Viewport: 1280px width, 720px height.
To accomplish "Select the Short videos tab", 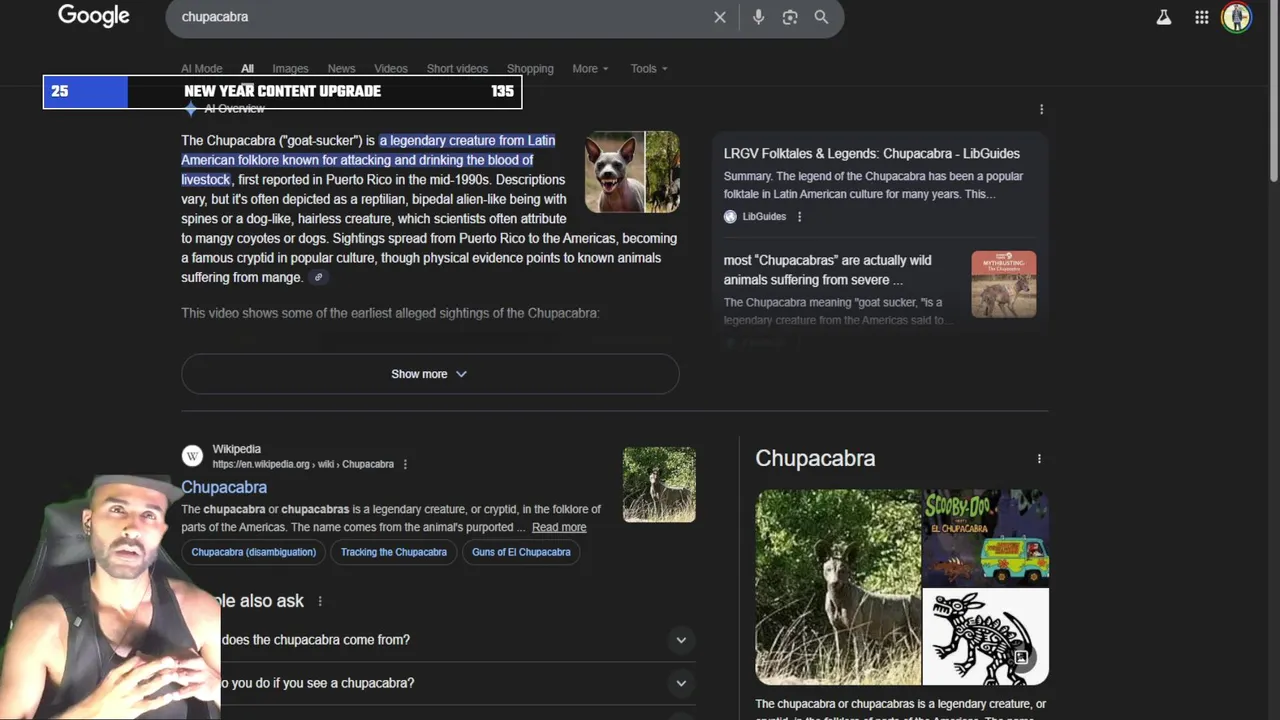I will (457, 69).
